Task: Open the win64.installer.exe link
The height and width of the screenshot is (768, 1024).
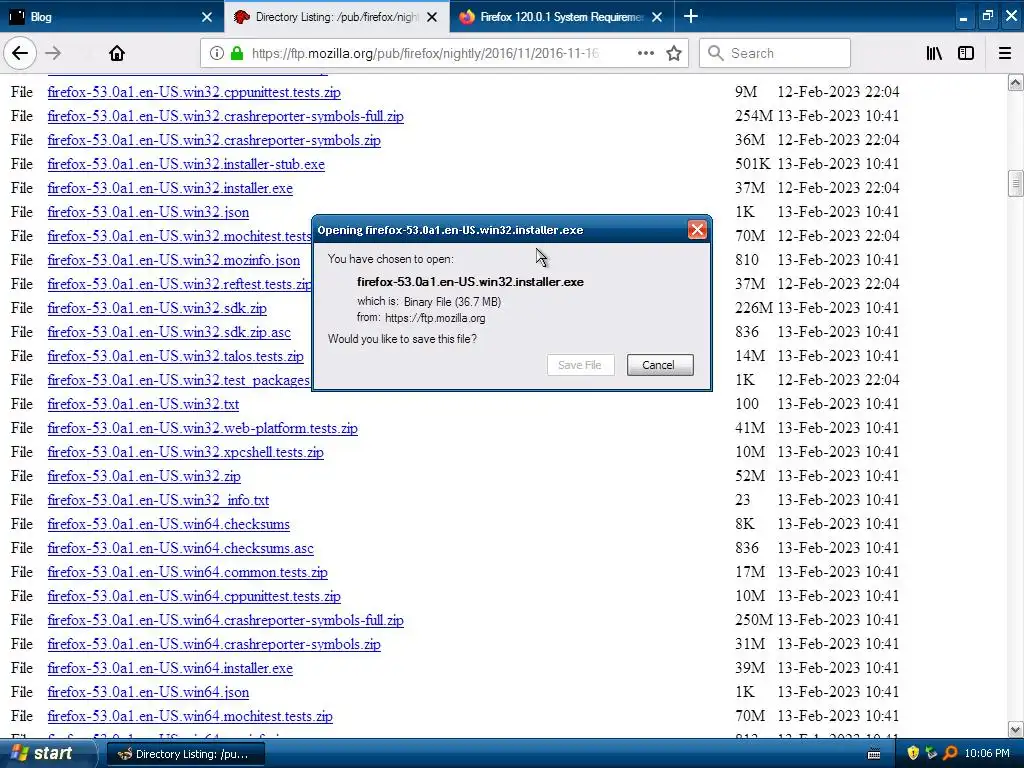Action: coord(170,669)
